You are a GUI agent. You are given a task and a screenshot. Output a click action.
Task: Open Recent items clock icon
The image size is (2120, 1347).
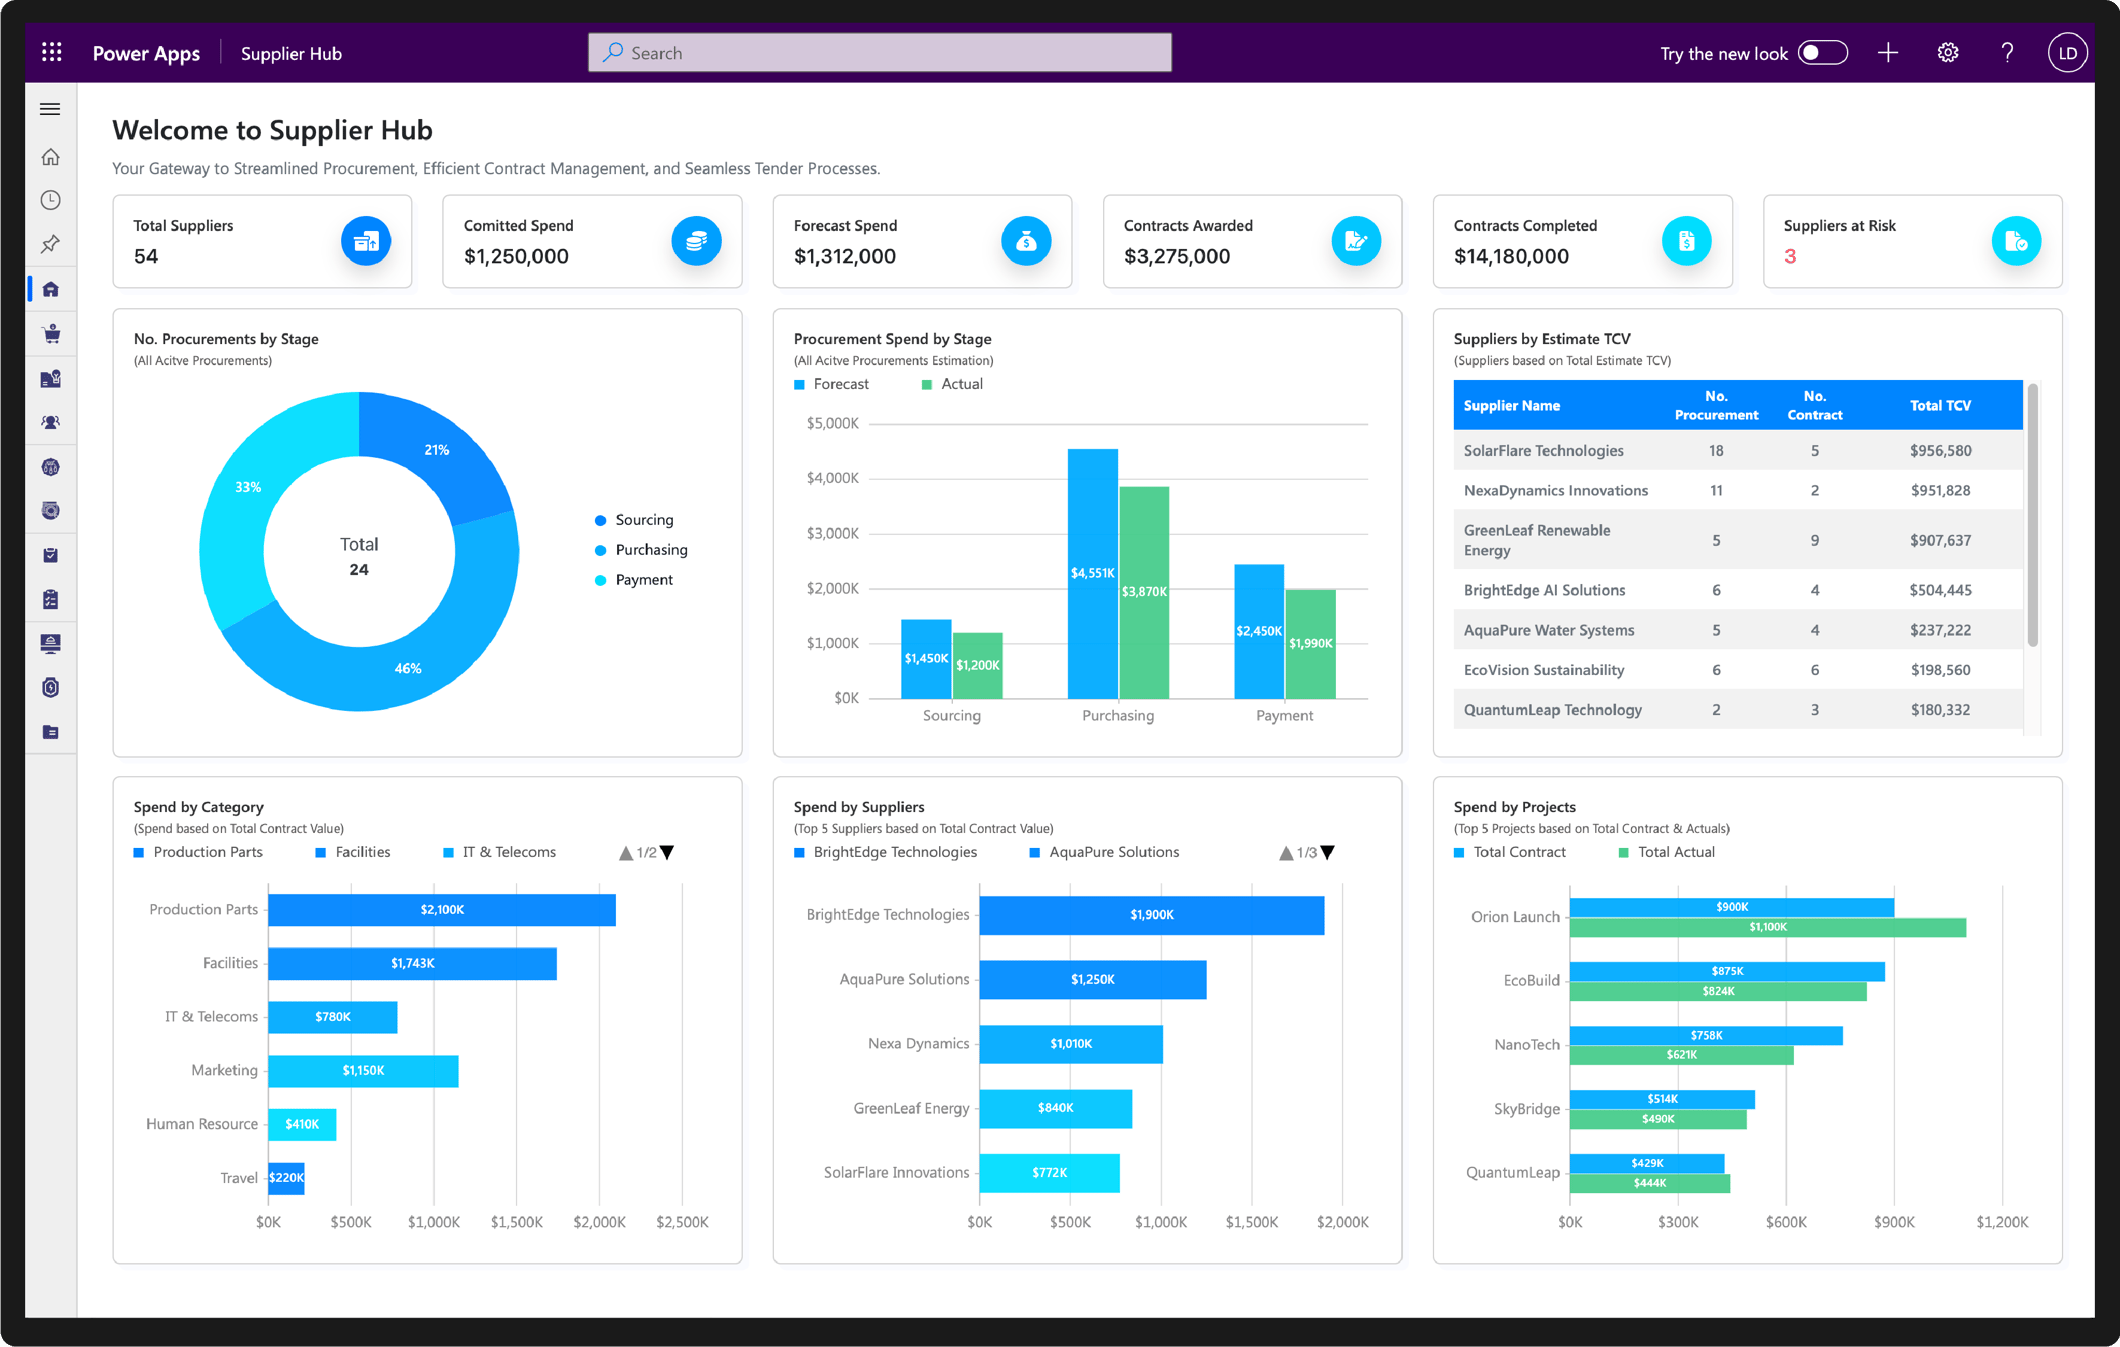click(x=51, y=201)
